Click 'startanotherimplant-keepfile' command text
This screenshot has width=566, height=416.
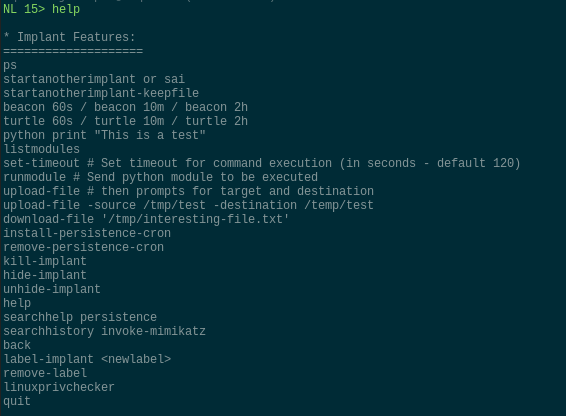(x=101, y=93)
